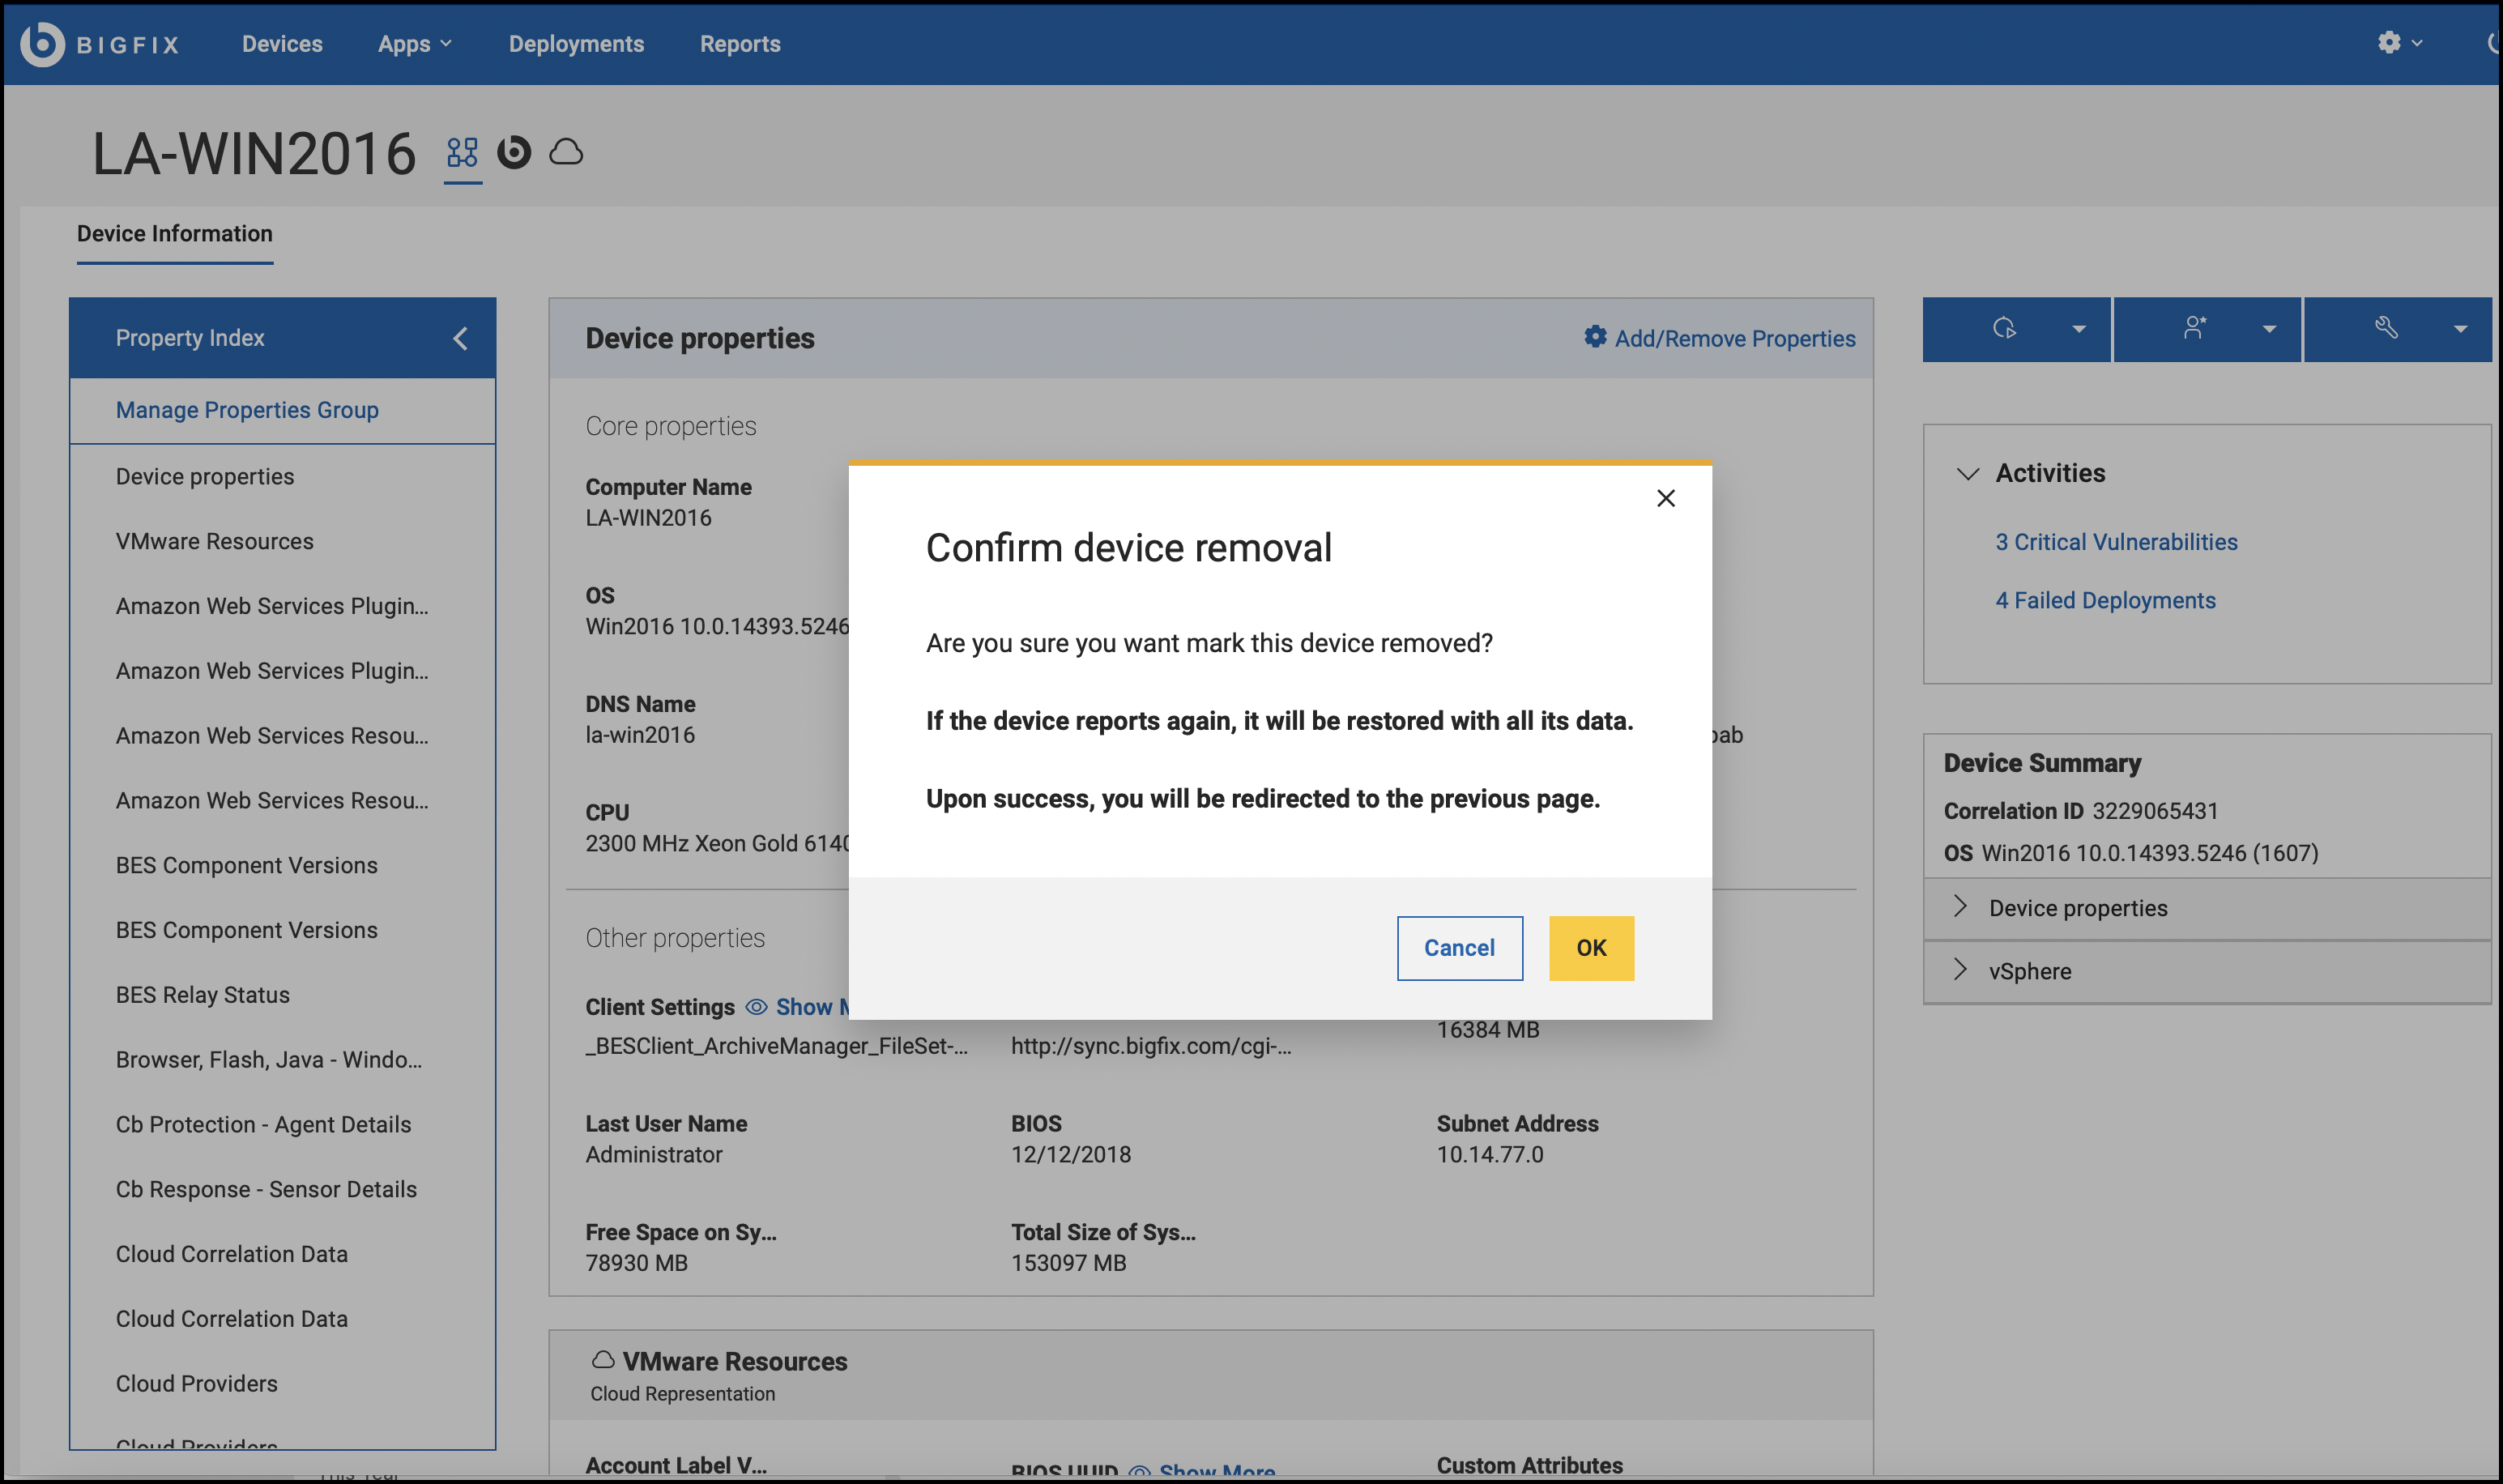The image size is (2503, 1484).
Task: Click the http://sync.bigfix.com/cgi-... value
Action: tap(1151, 1046)
